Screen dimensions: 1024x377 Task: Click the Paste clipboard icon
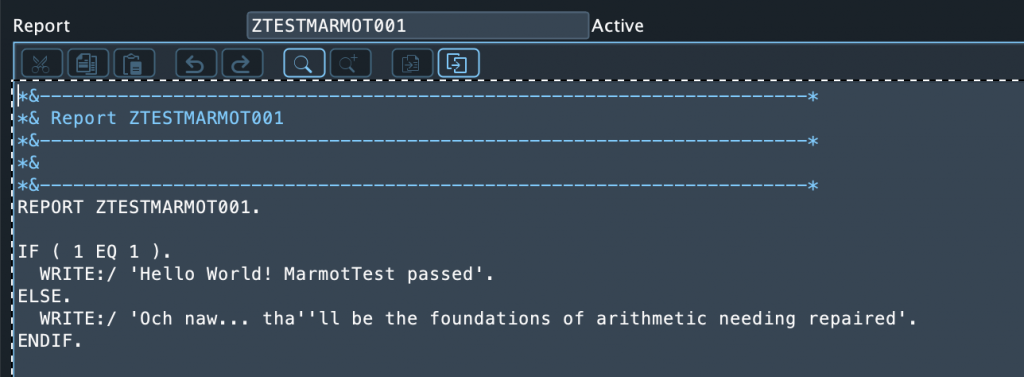[x=135, y=63]
